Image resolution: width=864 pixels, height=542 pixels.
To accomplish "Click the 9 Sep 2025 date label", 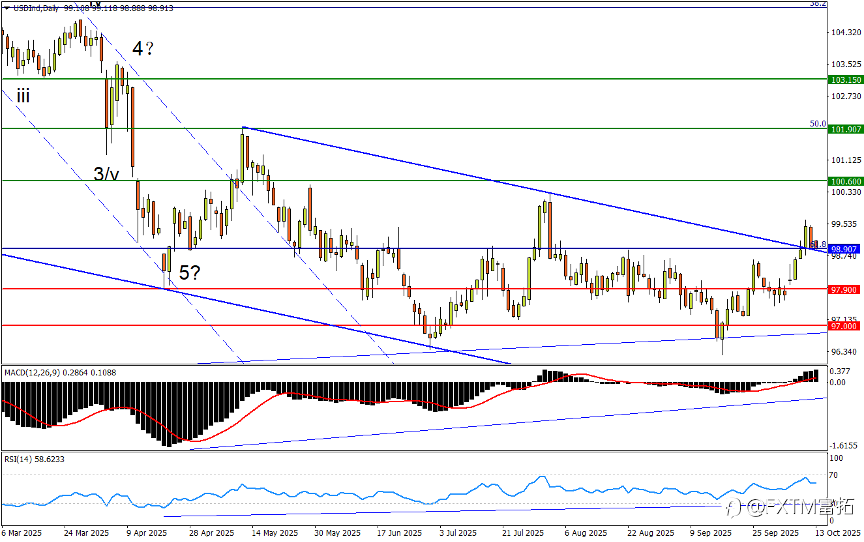I will (x=711, y=533).
